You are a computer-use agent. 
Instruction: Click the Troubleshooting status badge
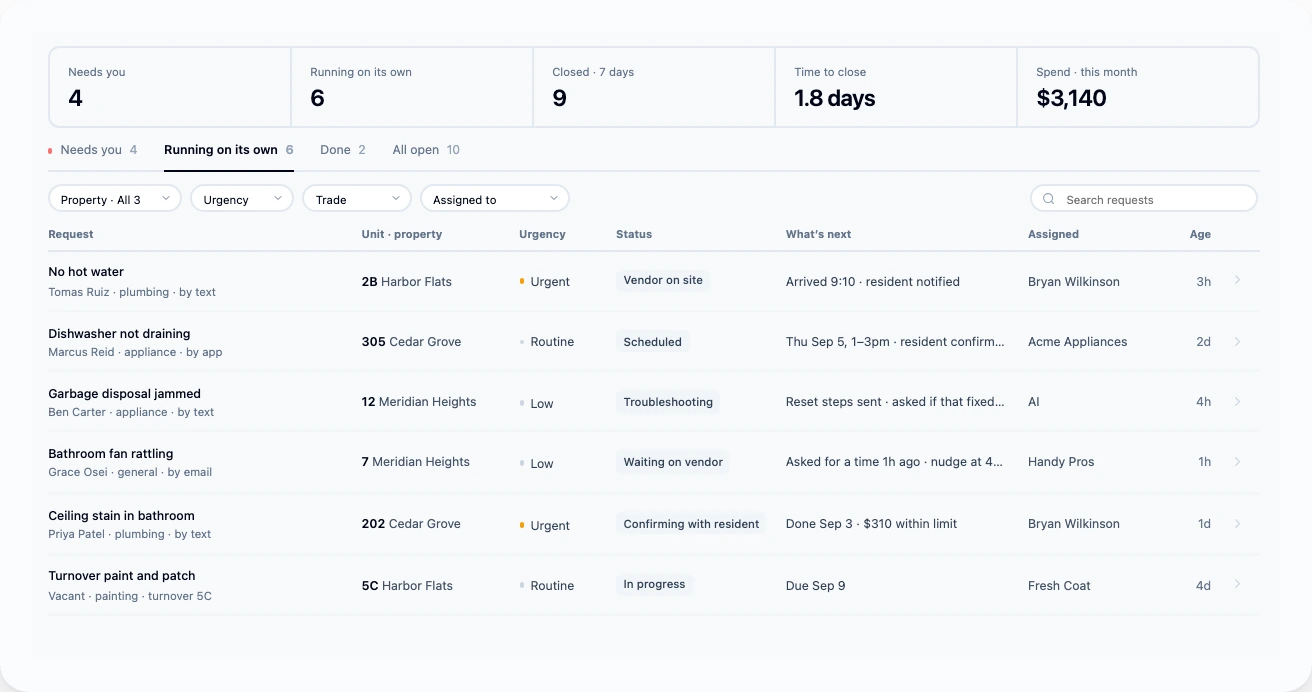(668, 402)
